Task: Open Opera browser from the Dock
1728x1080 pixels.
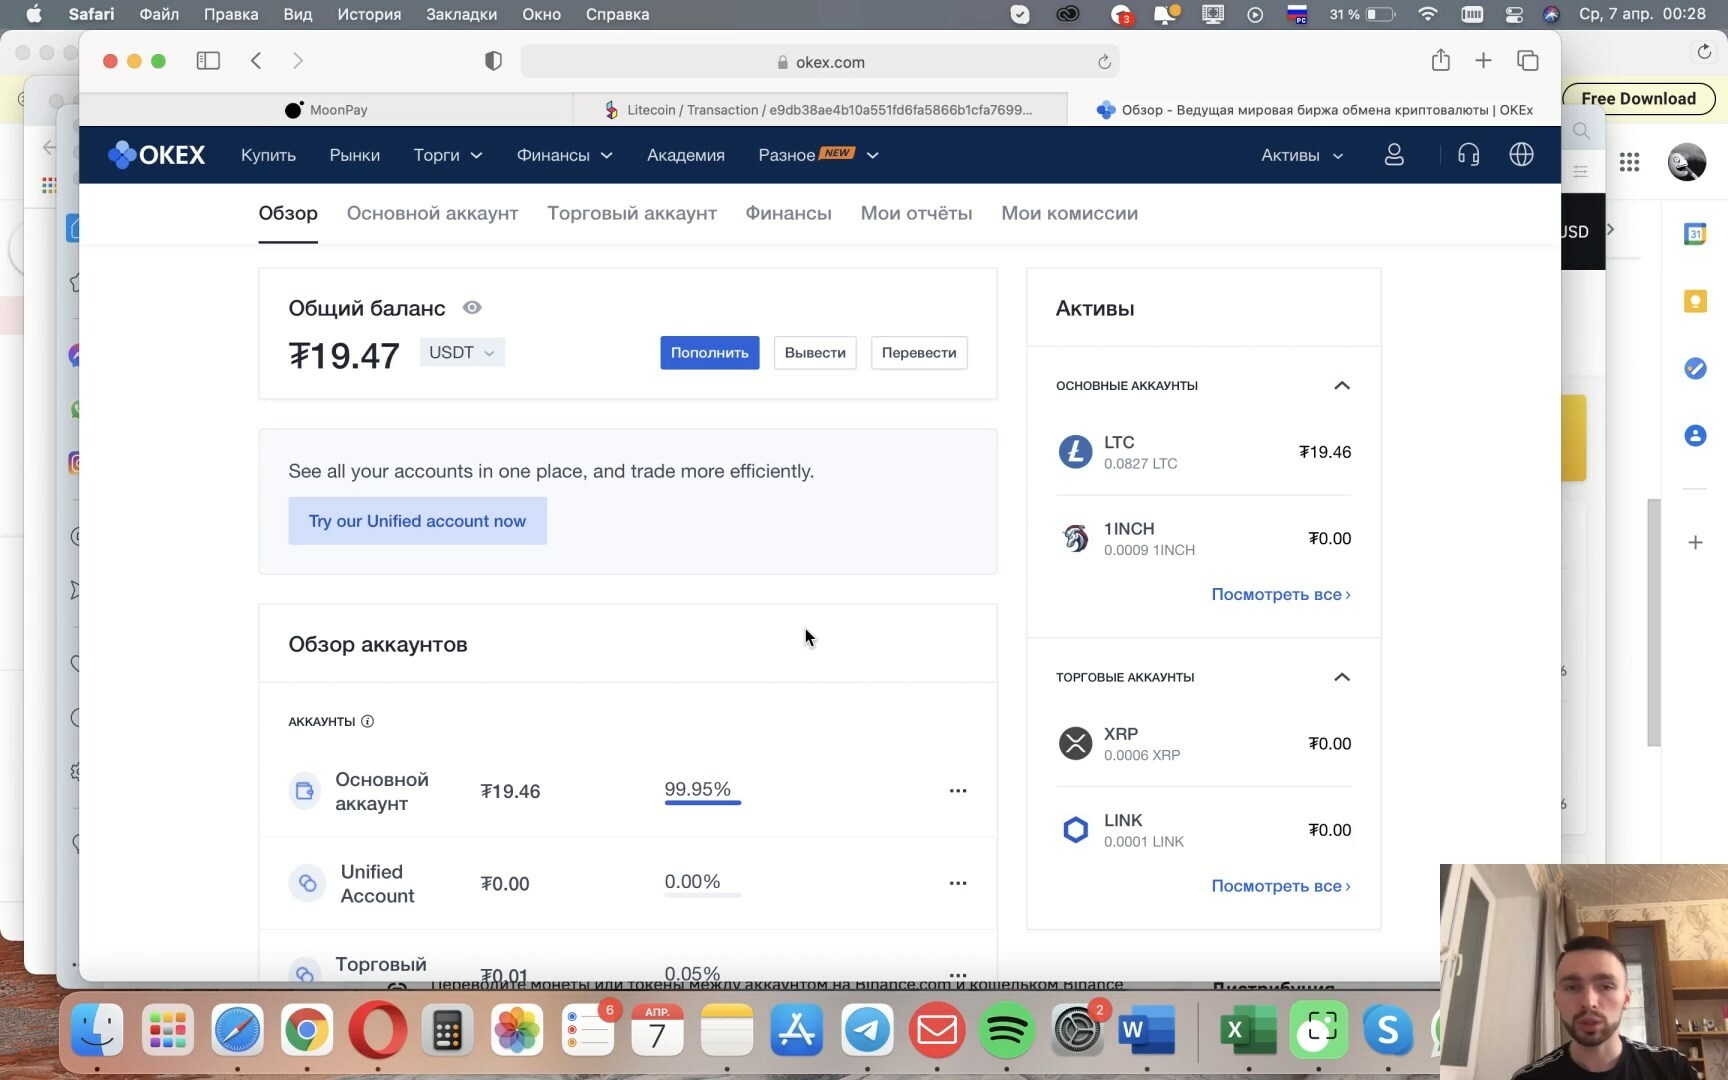Action: [x=377, y=1030]
